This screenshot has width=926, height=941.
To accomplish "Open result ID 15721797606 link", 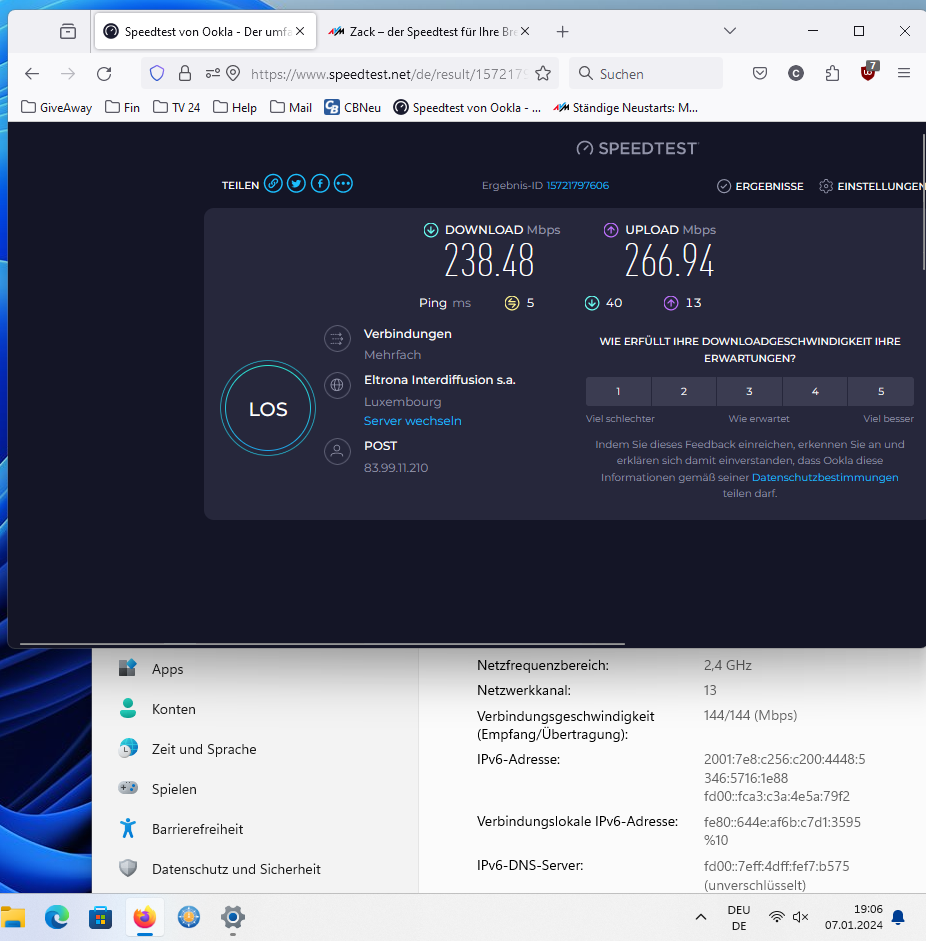I will 577,185.
